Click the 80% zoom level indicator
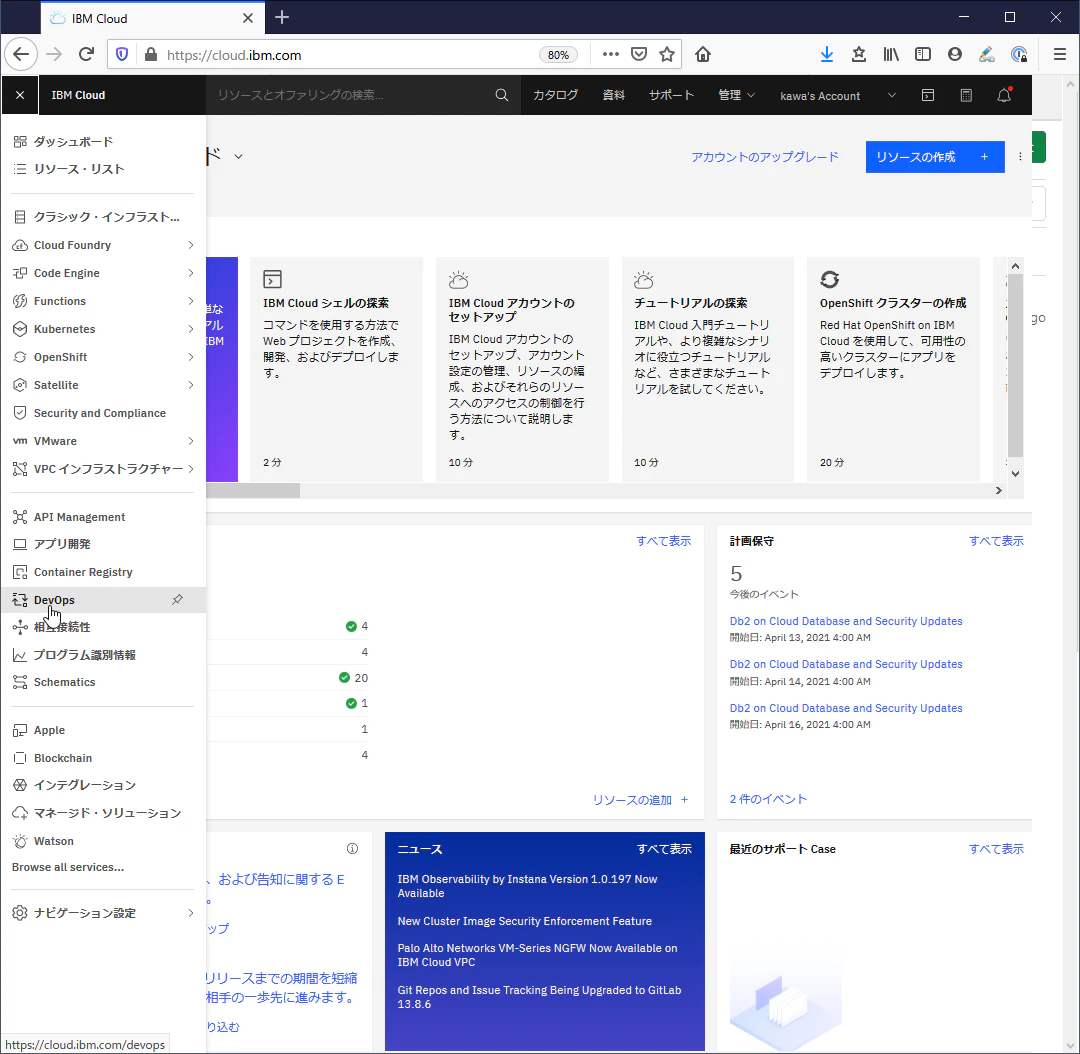1080x1054 pixels. (558, 55)
